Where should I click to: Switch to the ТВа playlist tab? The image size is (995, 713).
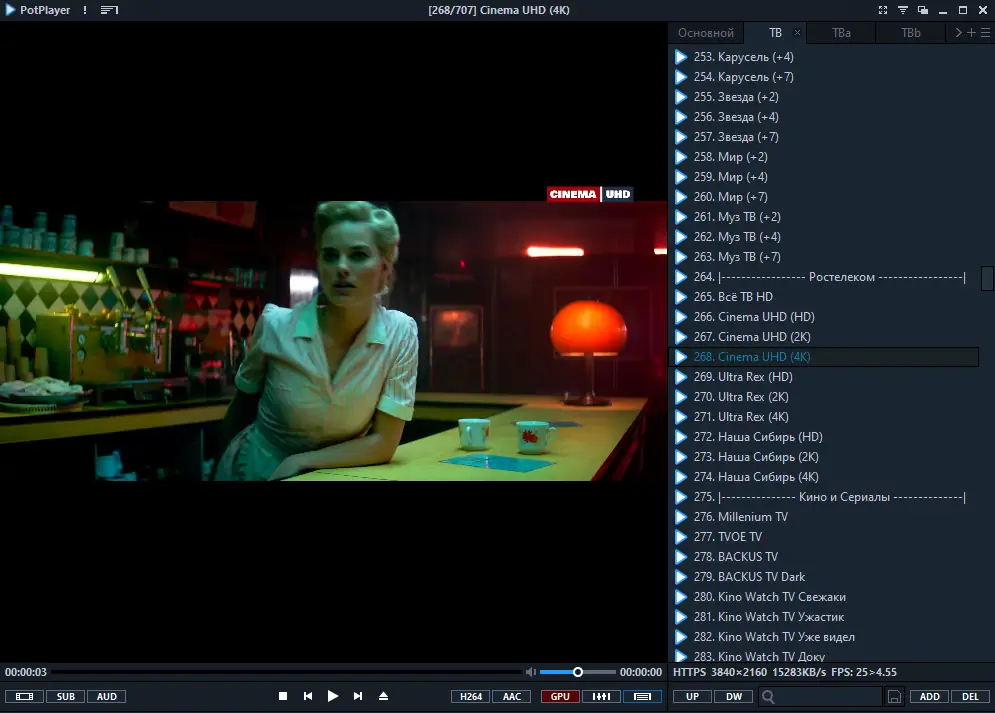point(841,32)
